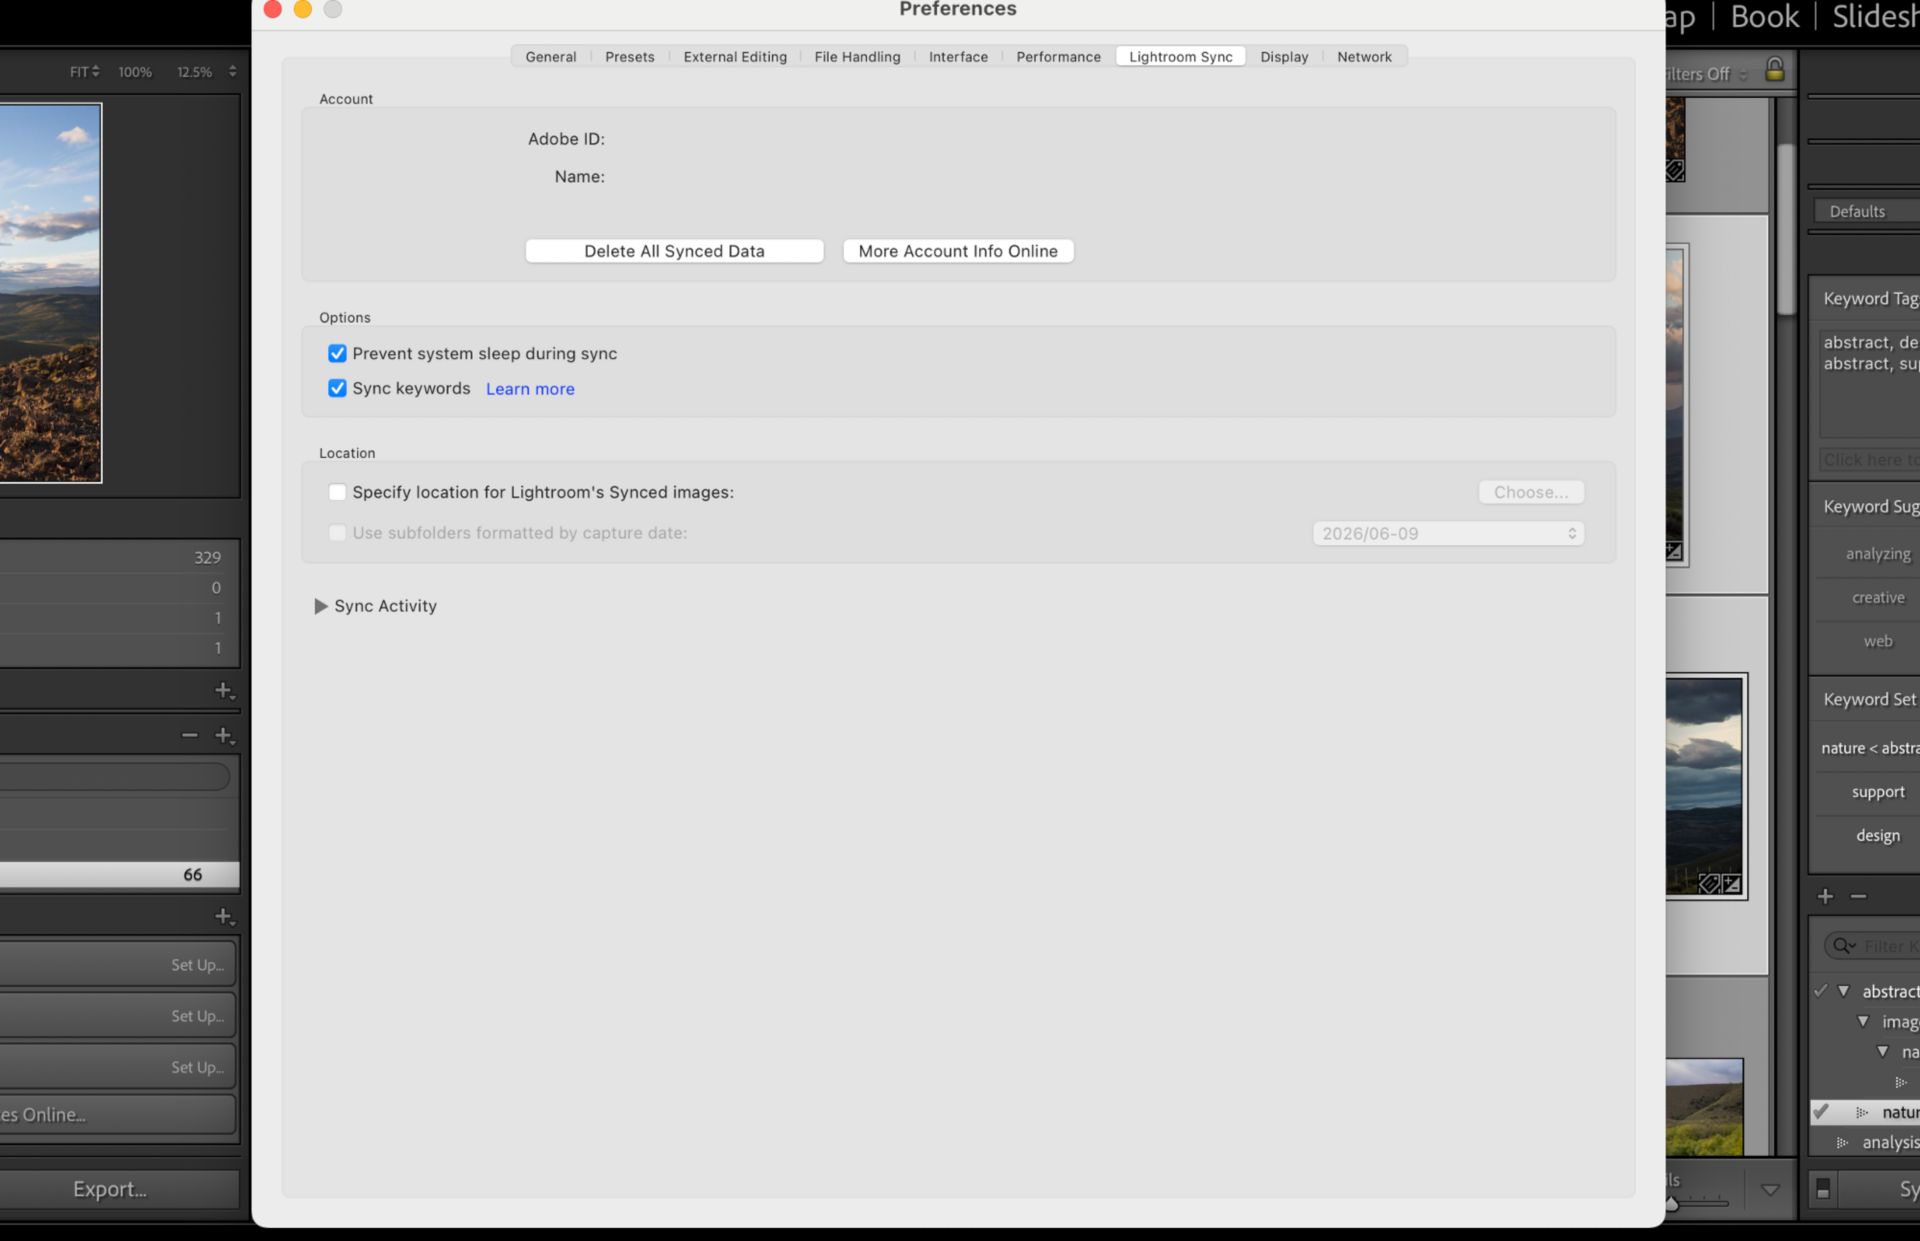Open the Book module
This screenshot has width=1920, height=1241.
coord(1765,16)
